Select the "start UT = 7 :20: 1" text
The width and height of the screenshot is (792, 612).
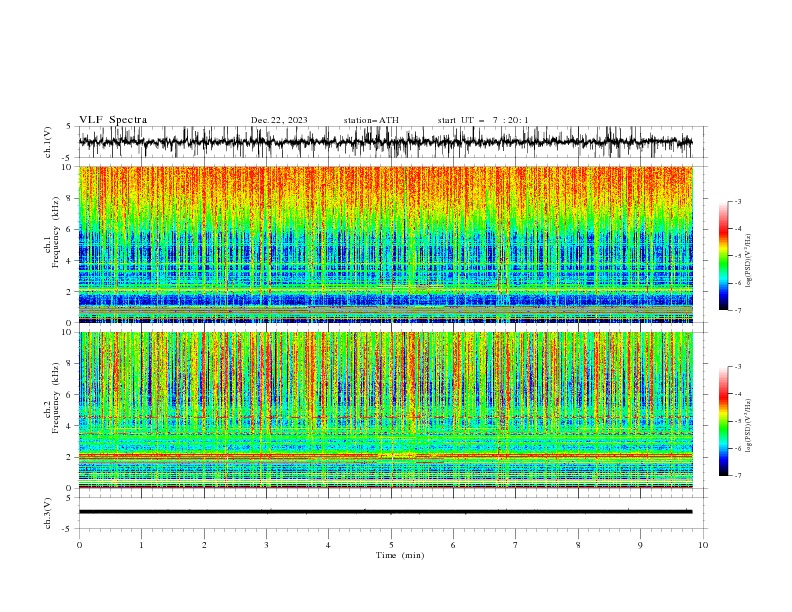pyautogui.click(x=483, y=120)
